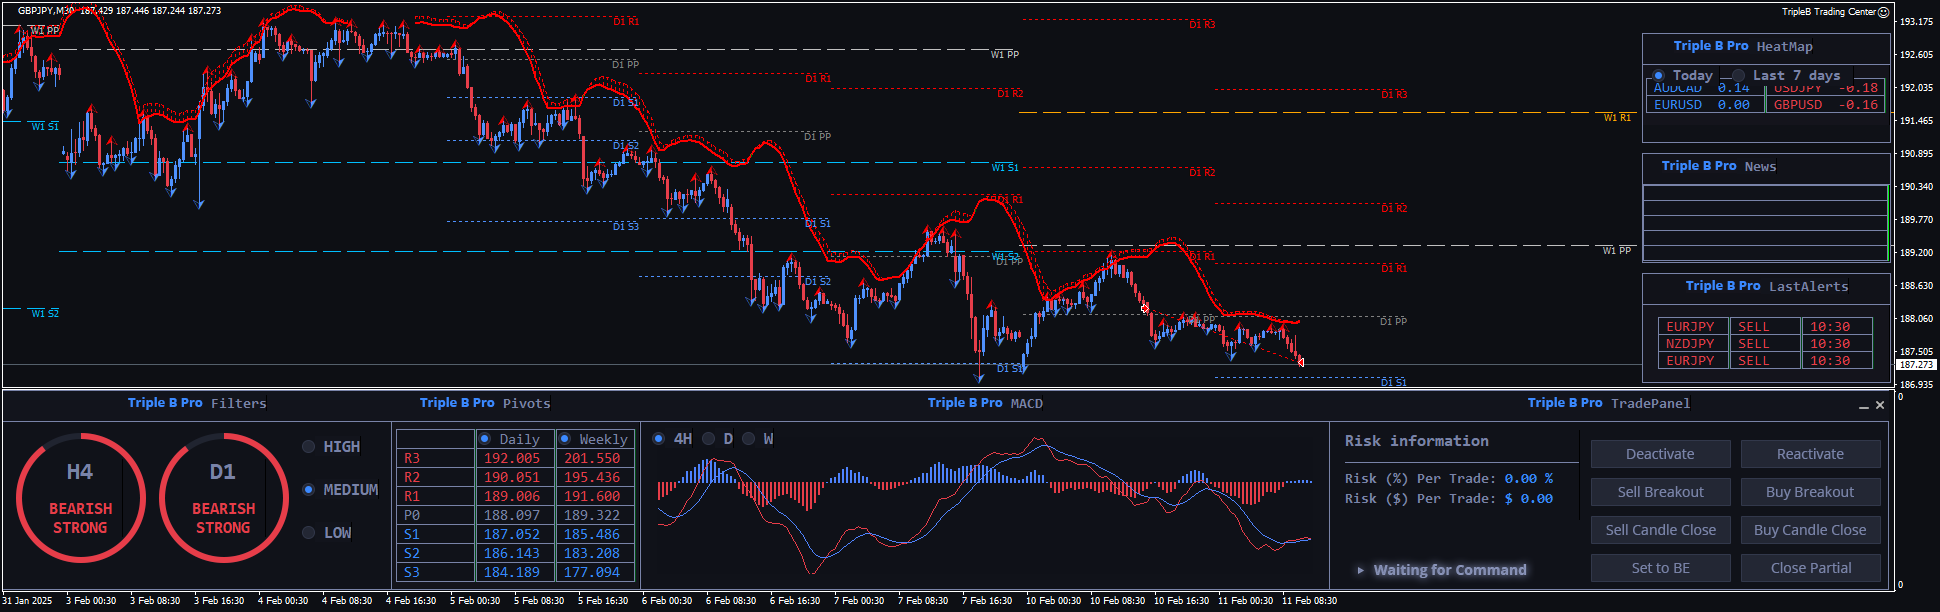Click the Close Partial button

tap(1810, 568)
